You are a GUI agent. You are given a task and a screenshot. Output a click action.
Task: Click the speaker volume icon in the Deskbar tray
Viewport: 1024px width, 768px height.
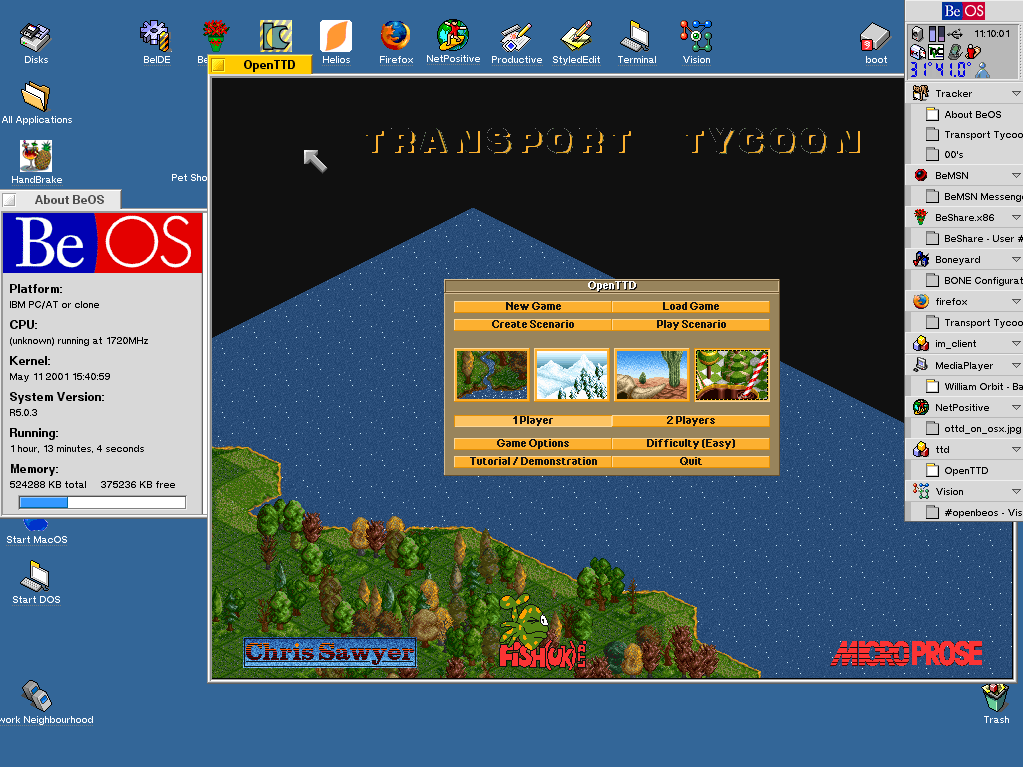917,33
